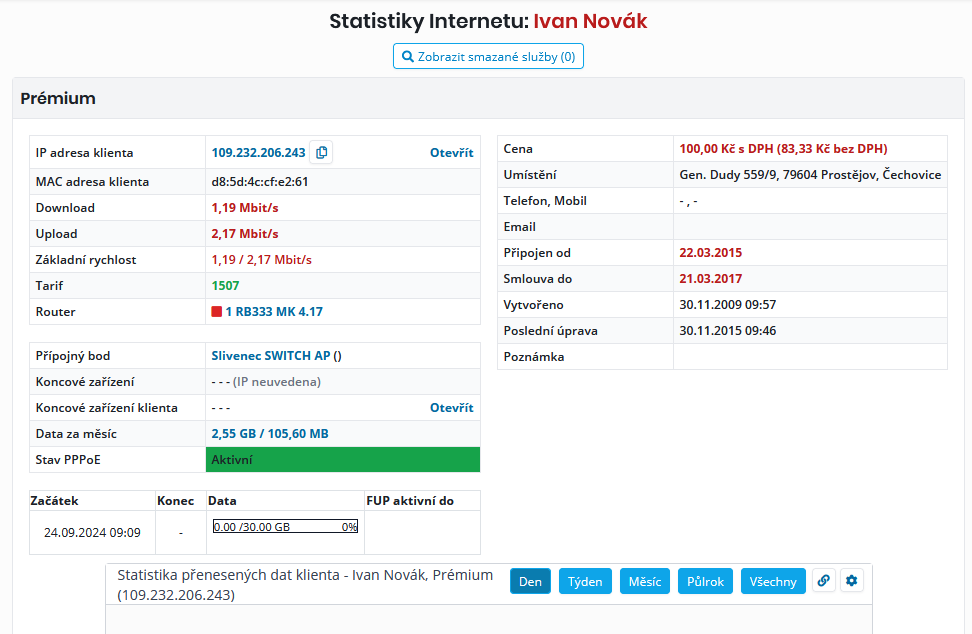
Task: Open chart settings with the gear icon
Action: pyautogui.click(x=851, y=581)
